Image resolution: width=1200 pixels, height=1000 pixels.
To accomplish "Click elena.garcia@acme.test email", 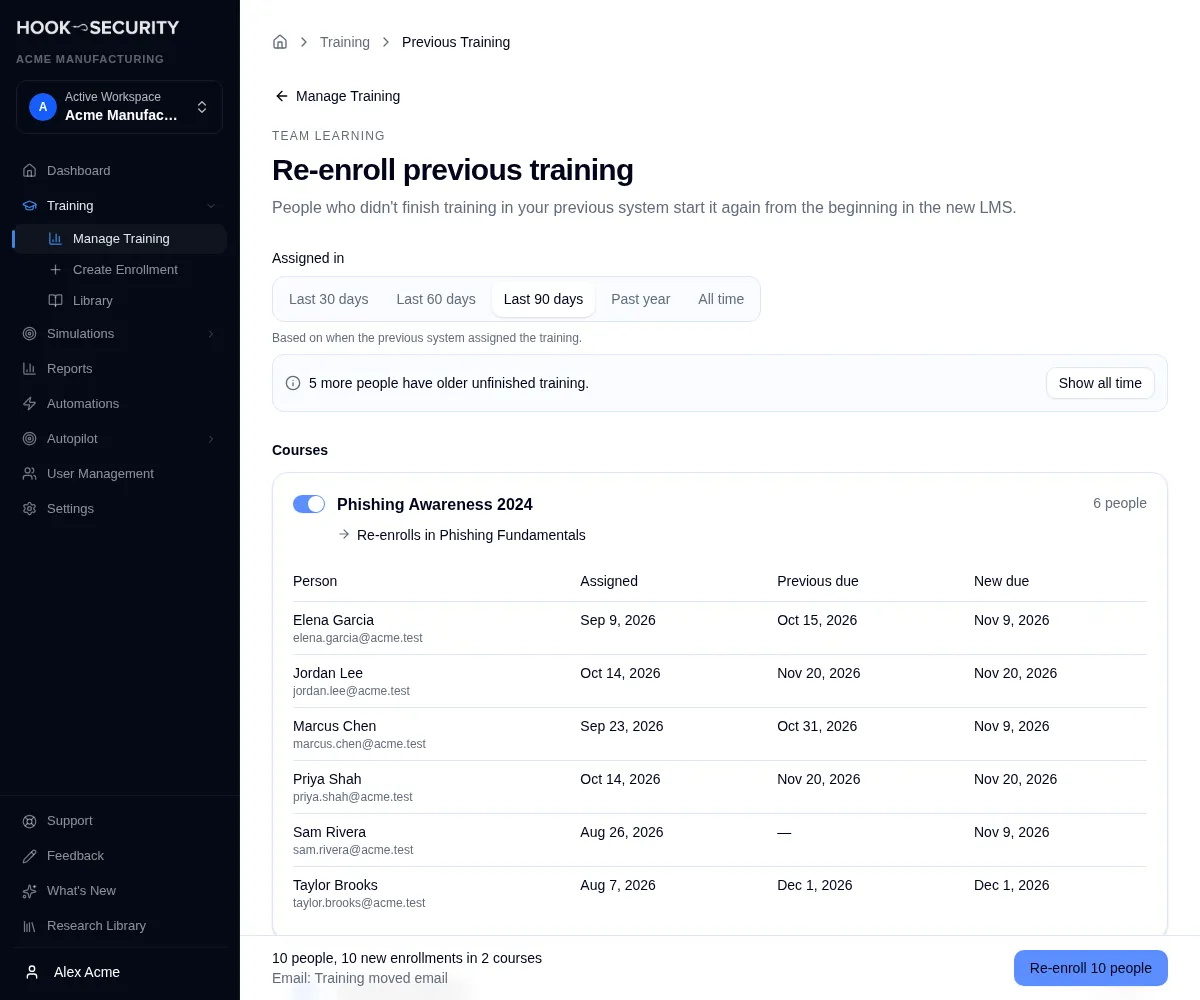I will click(x=358, y=638).
